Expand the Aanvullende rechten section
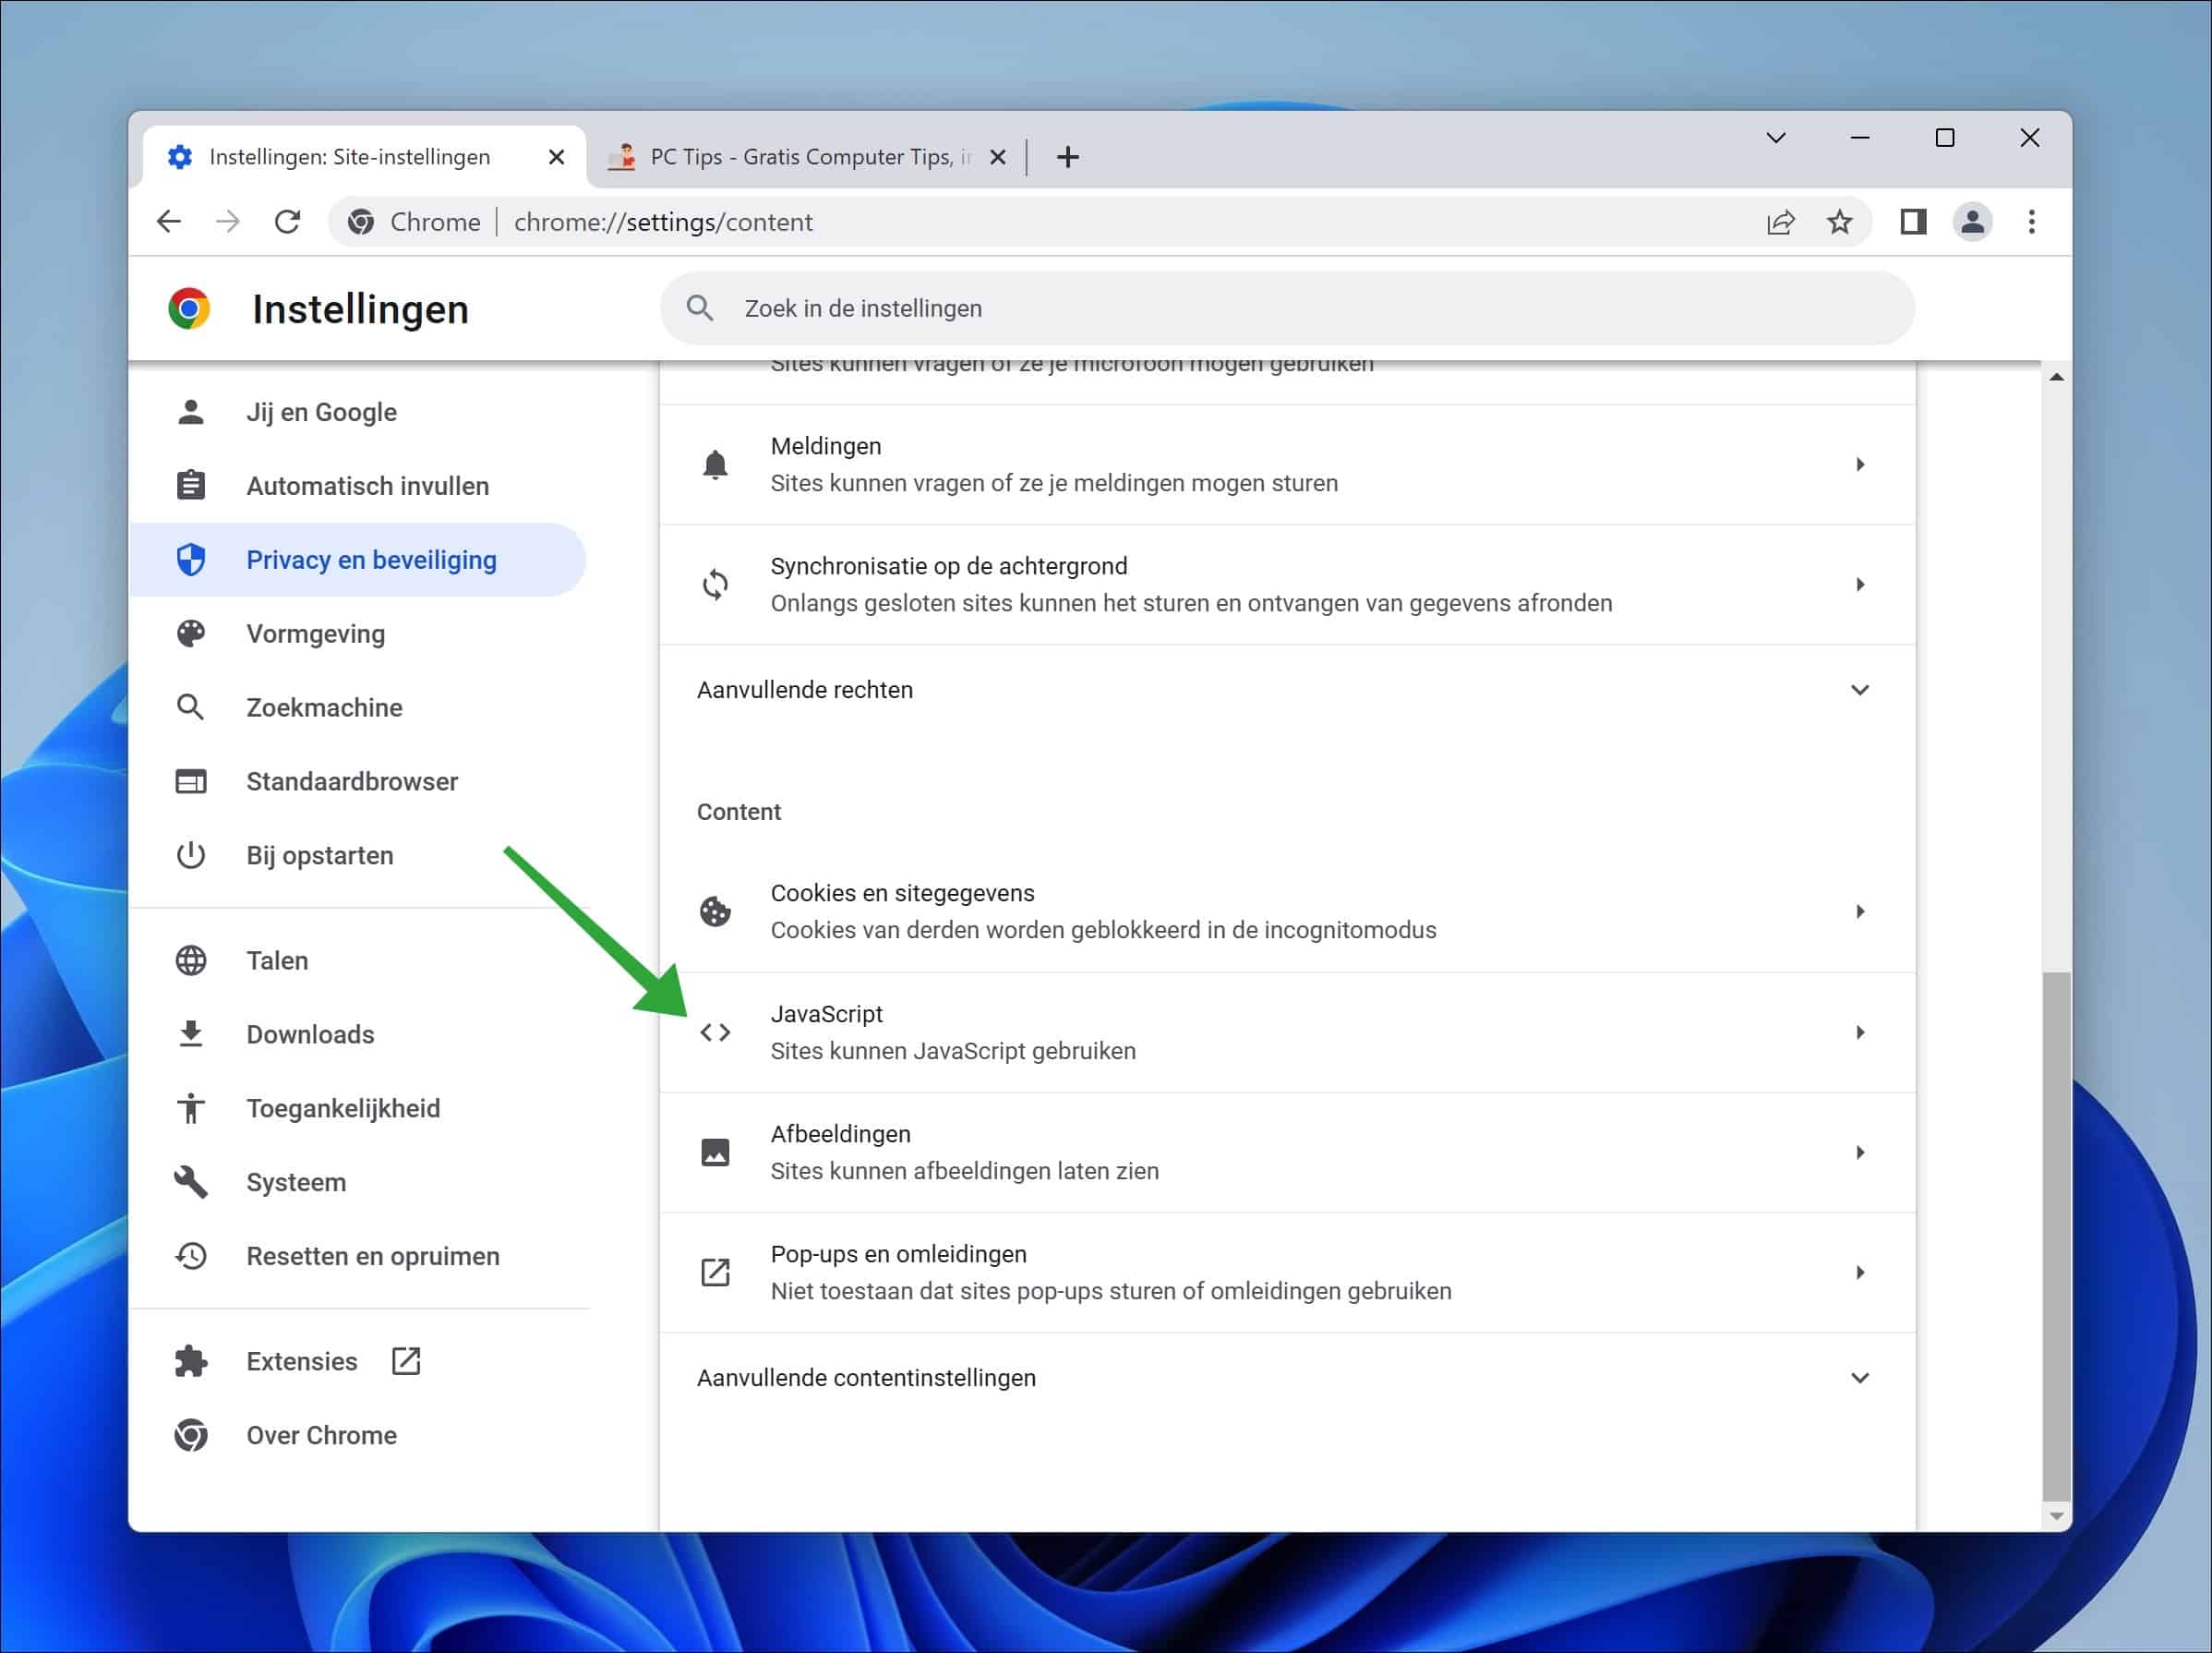The image size is (2212, 1653). (1860, 689)
